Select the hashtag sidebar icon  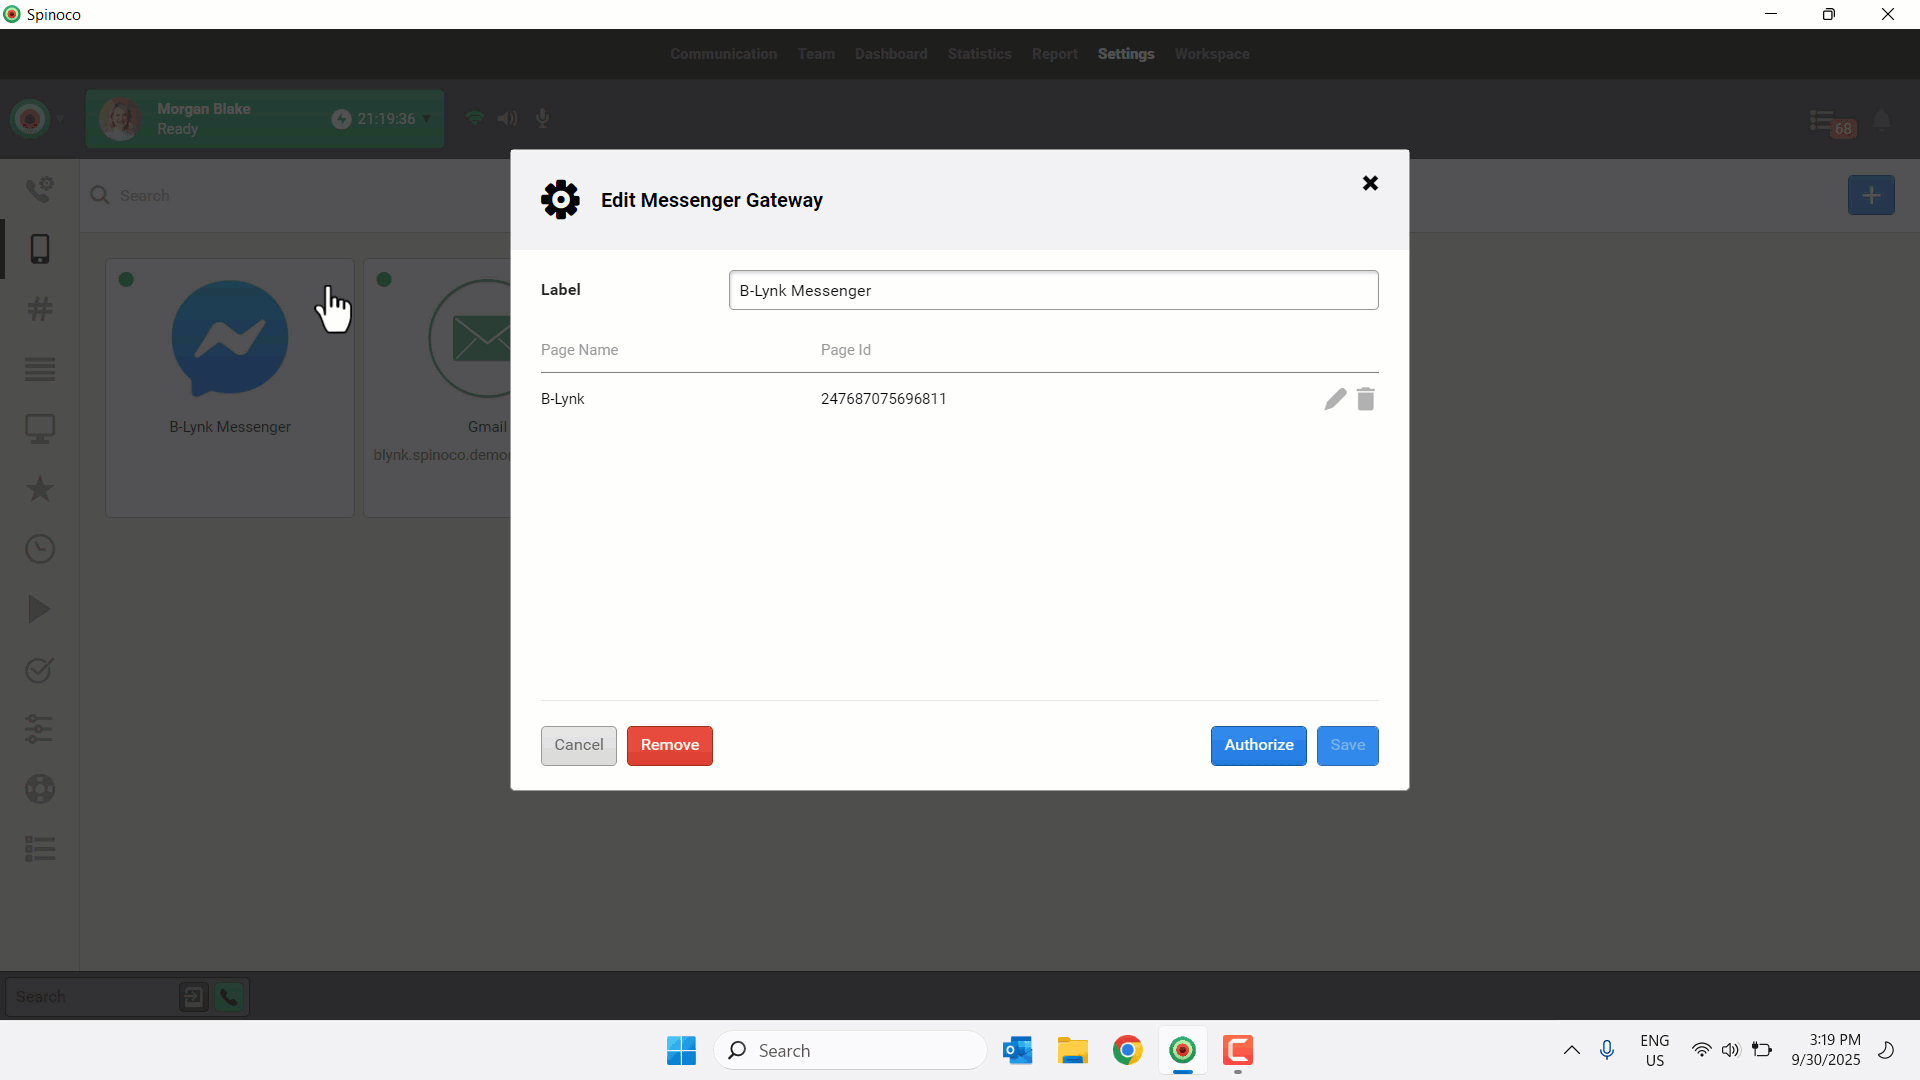pos(40,309)
